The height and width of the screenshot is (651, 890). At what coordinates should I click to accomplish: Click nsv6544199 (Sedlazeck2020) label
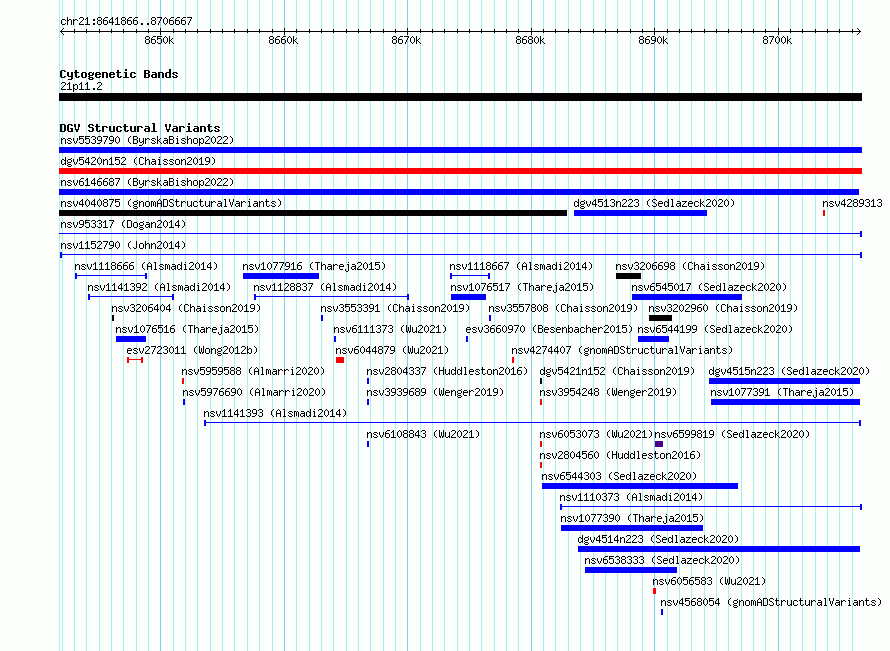715,329
